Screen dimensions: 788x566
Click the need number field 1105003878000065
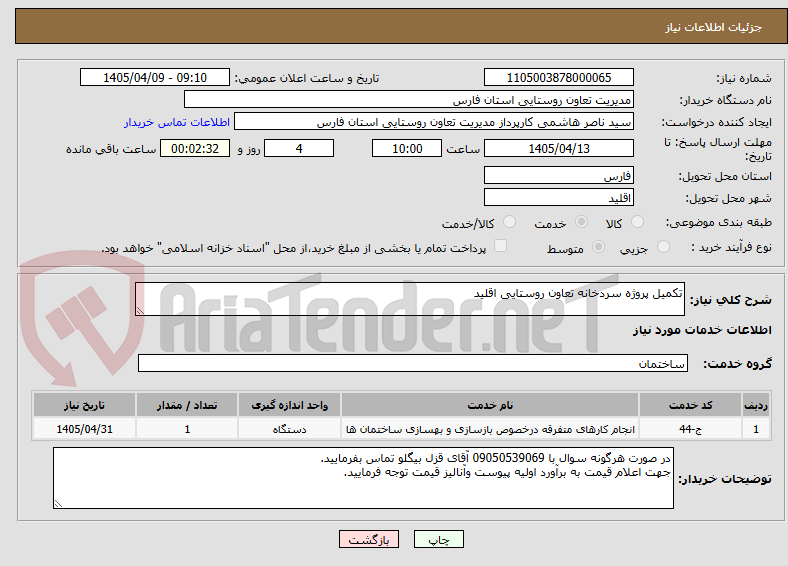click(x=558, y=77)
